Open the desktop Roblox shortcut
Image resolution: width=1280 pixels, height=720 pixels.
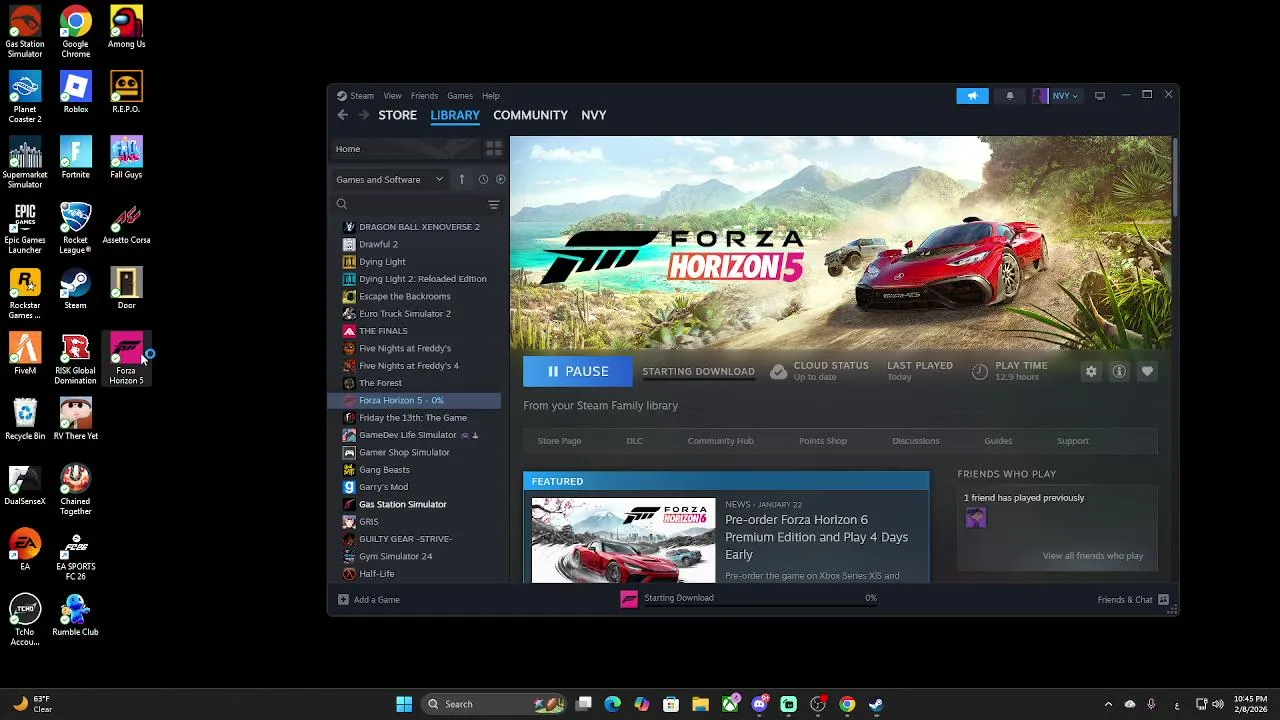click(75, 93)
